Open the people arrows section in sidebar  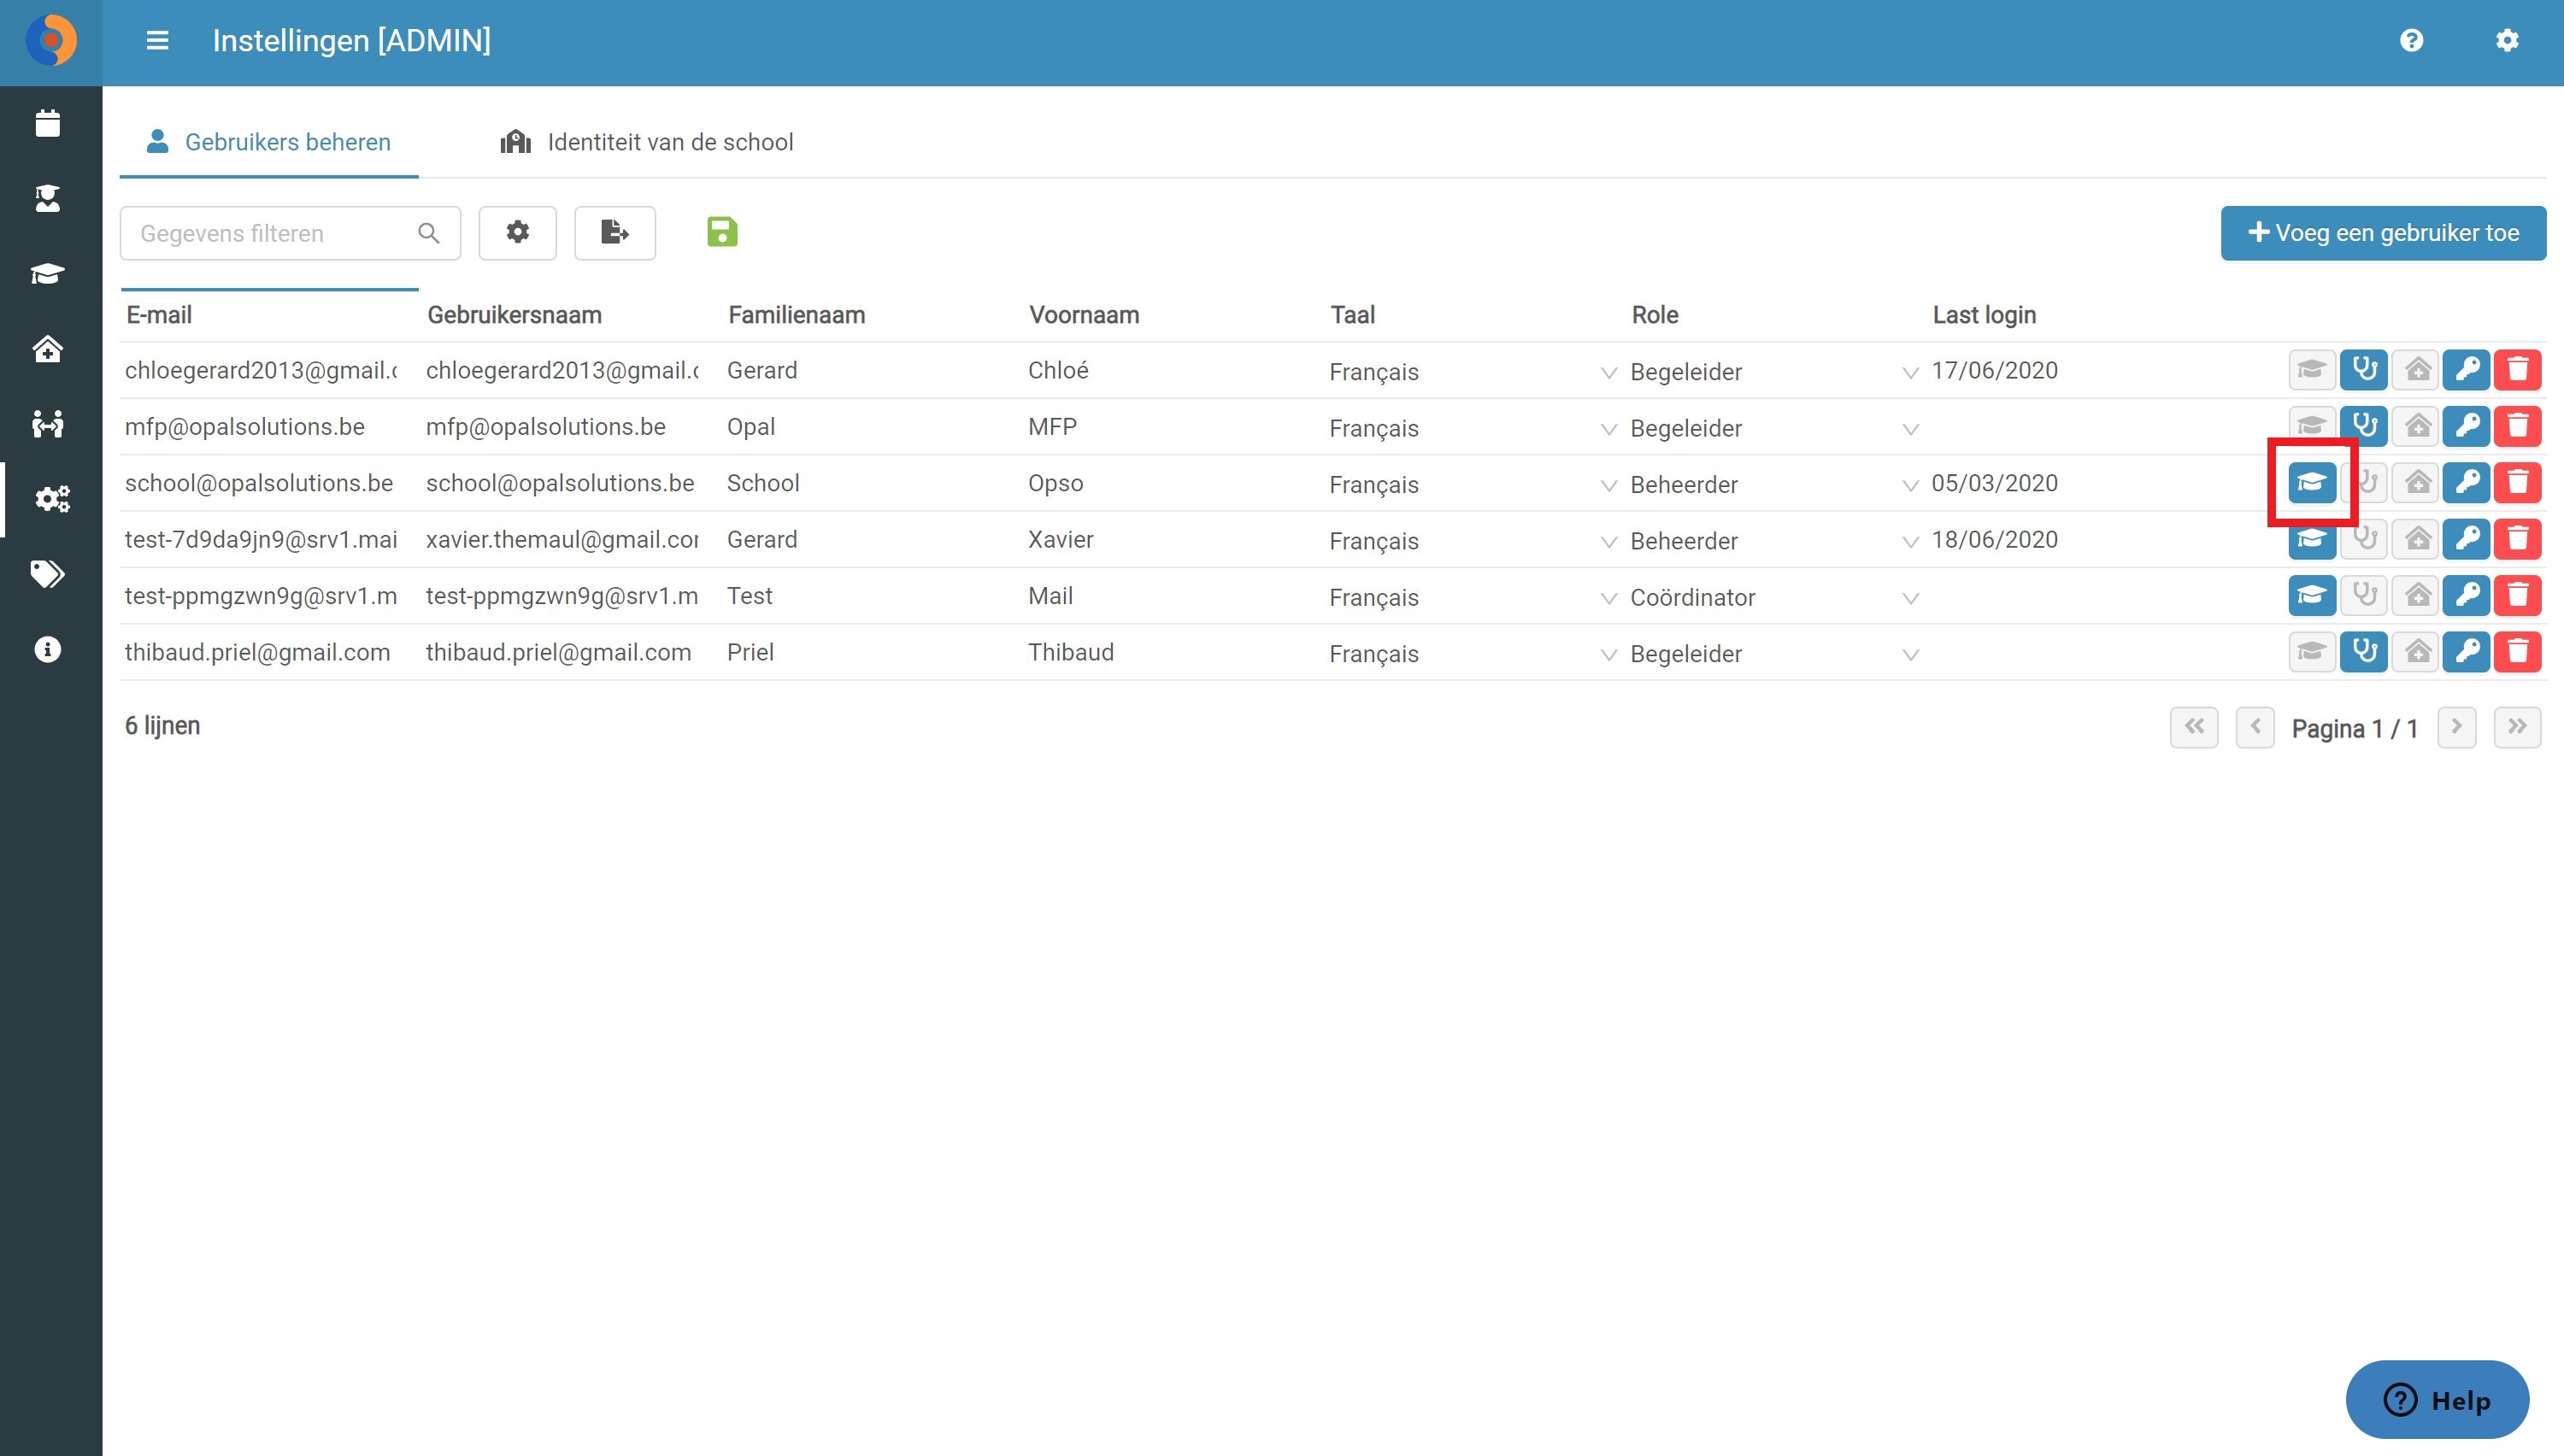pyautogui.click(x=48, y=424)
